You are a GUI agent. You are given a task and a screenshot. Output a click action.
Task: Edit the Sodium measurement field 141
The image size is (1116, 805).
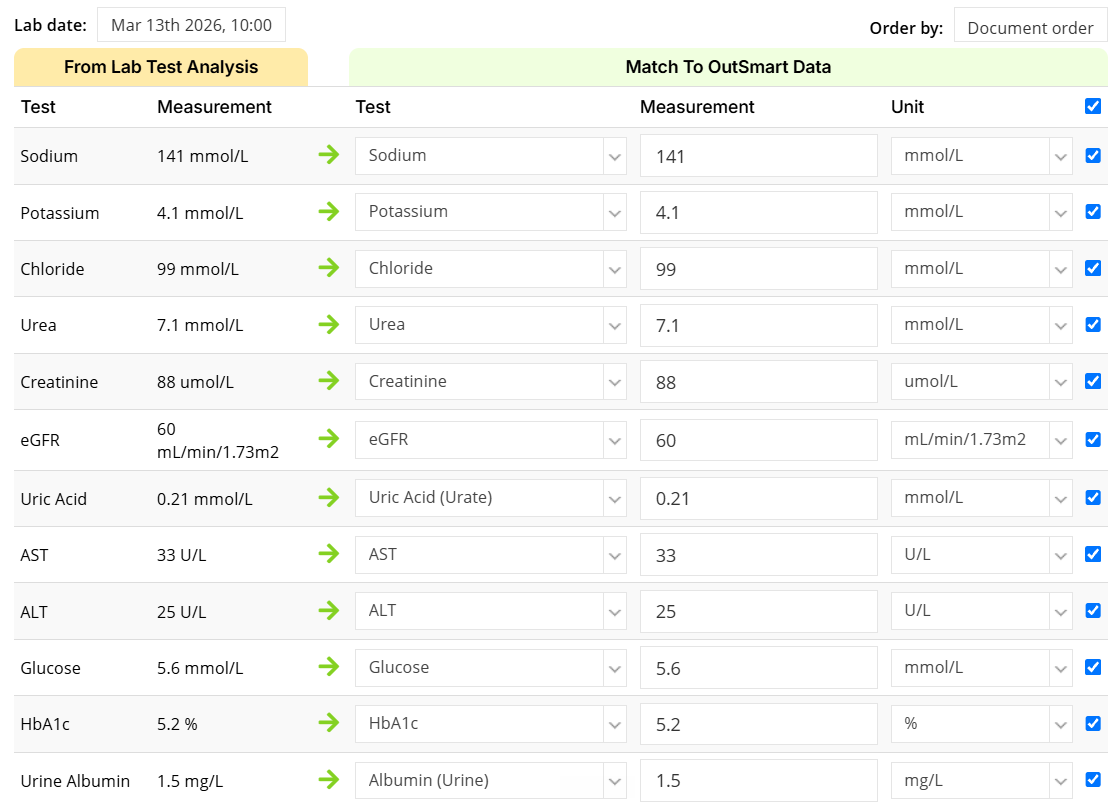tap(759, 156)
